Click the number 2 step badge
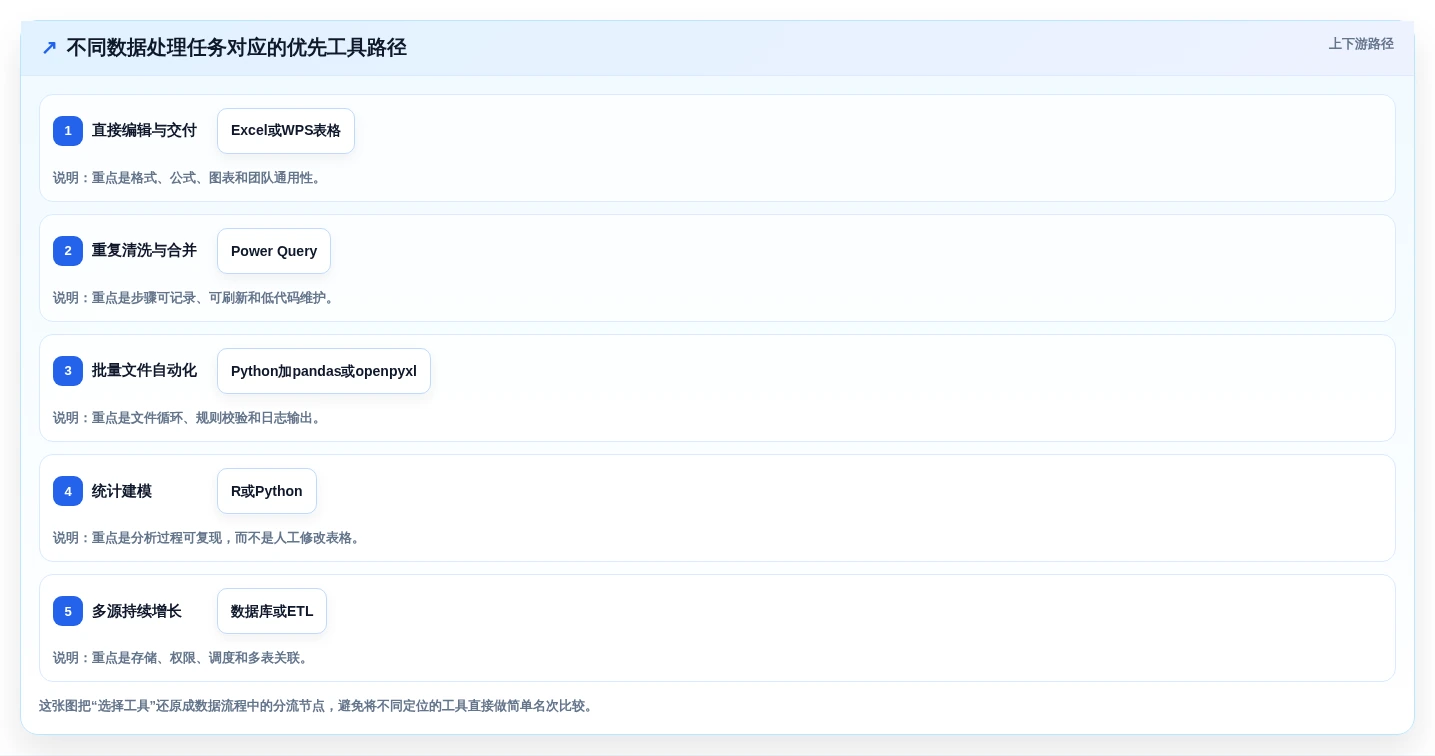The height and width of the screenshot is (756, 1435). 68,251
